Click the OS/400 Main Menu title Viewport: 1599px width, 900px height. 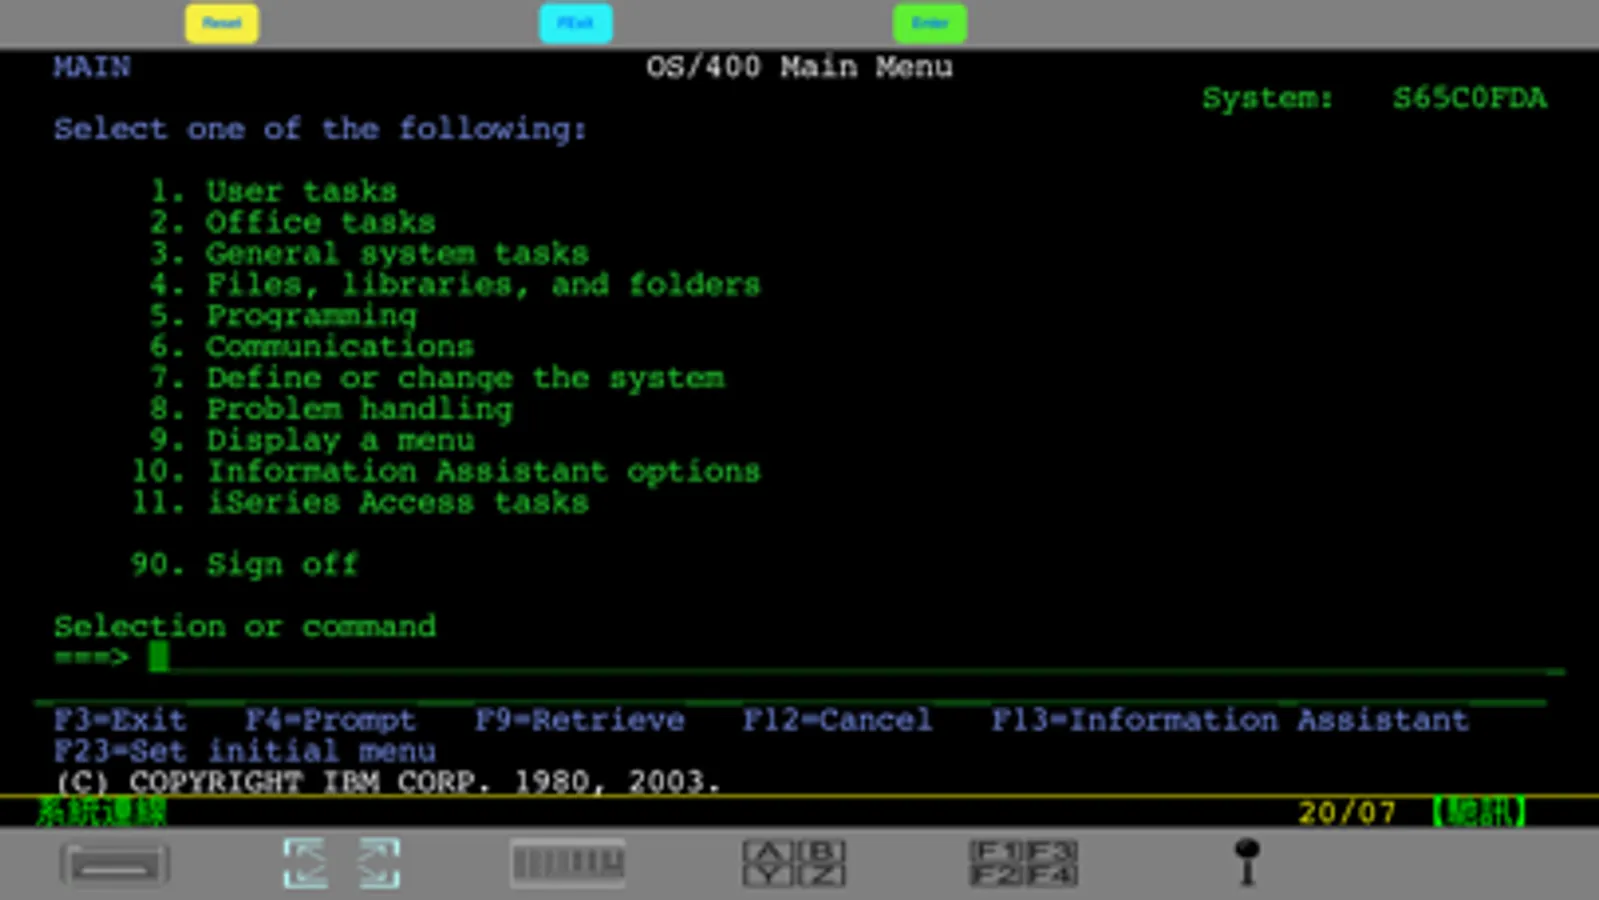click(x=799, y=67)
